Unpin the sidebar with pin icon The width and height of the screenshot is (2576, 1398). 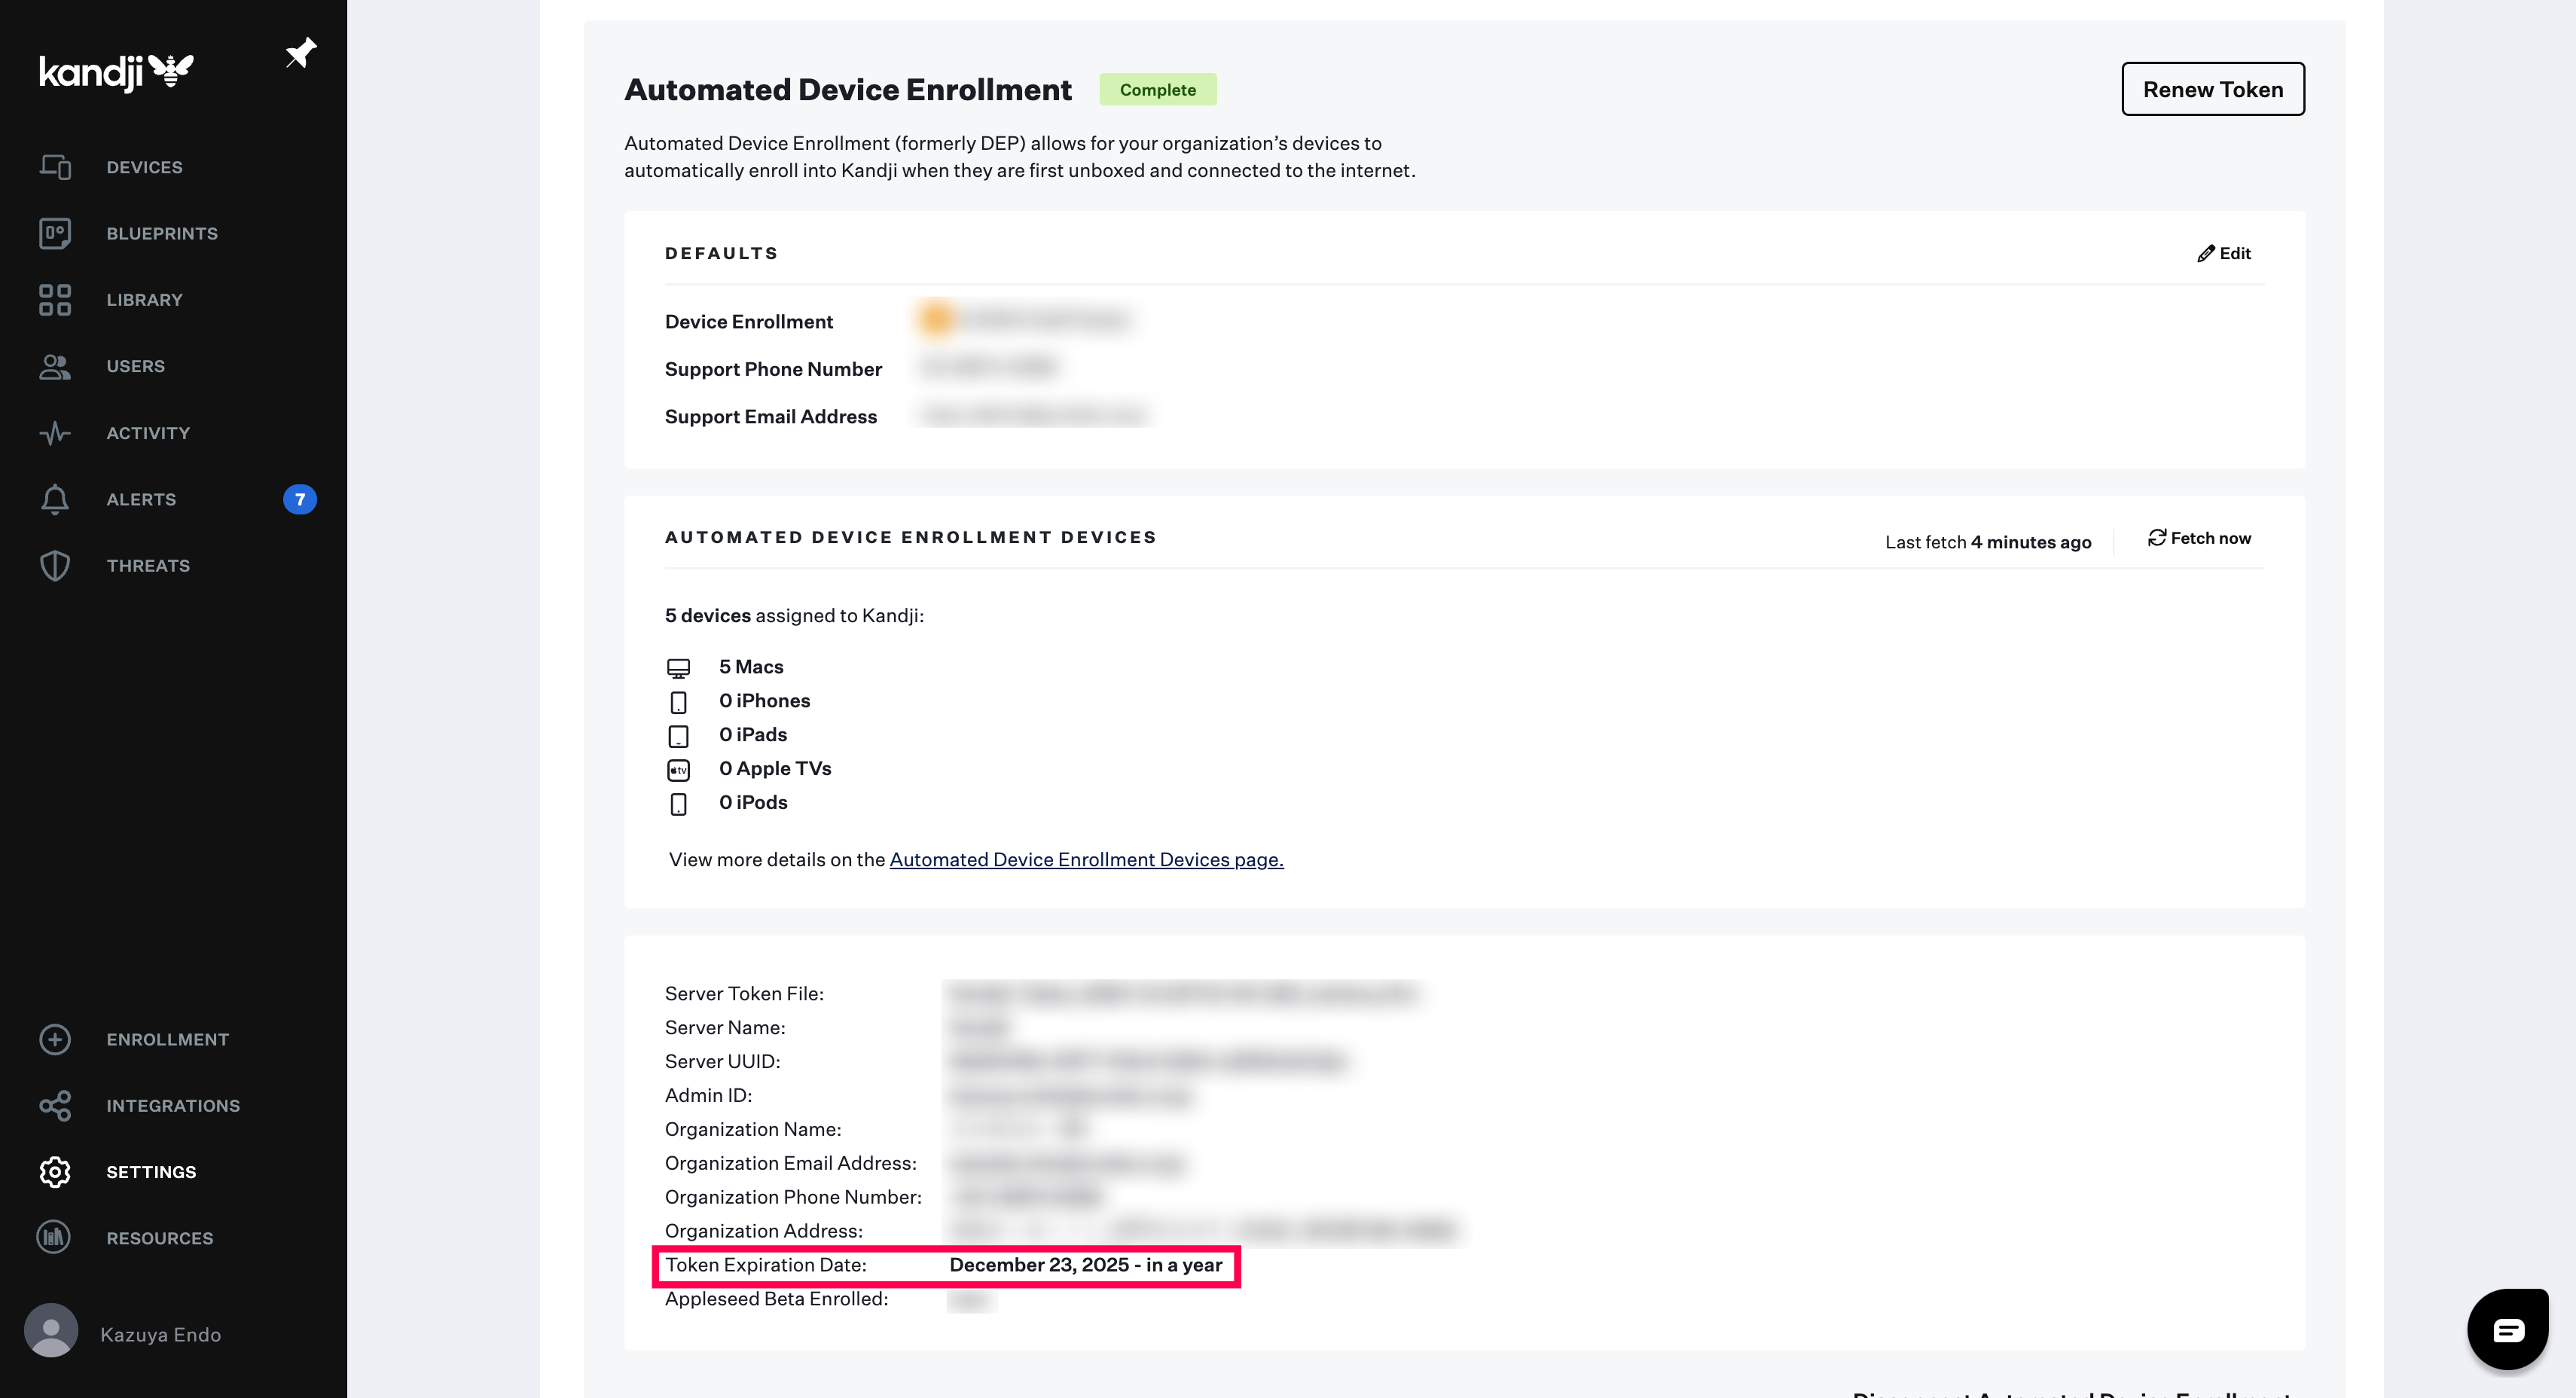pos(300,53)
